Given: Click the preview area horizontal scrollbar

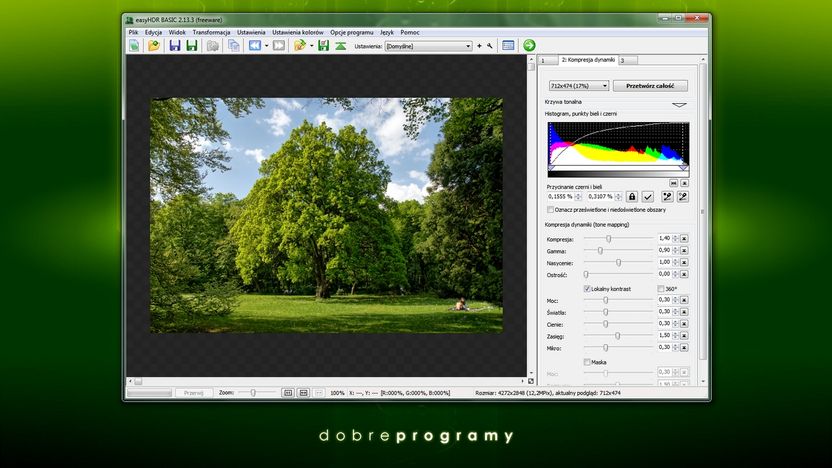Looking at the screenshot, I should tap(326, 381).
